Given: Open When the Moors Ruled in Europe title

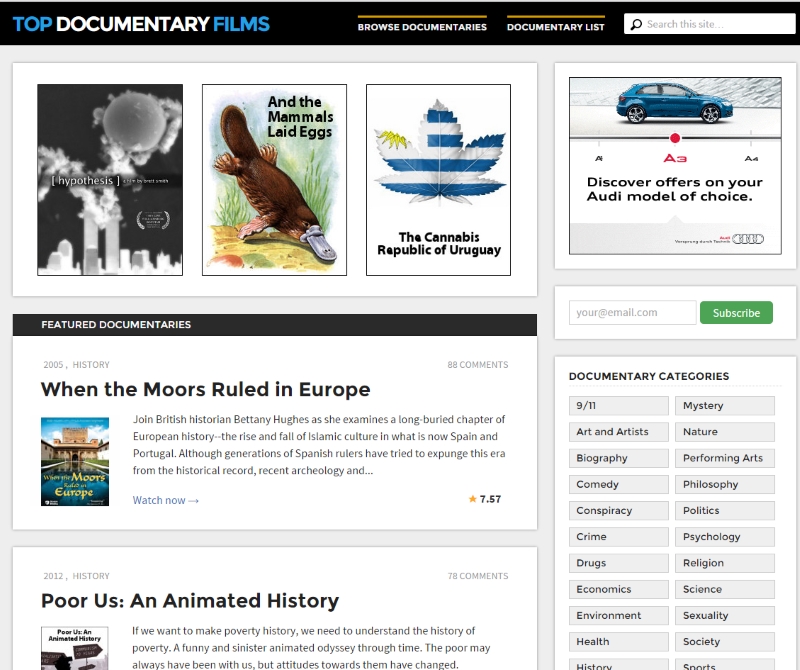Looking at the screenshot, I should pos(206,389).
